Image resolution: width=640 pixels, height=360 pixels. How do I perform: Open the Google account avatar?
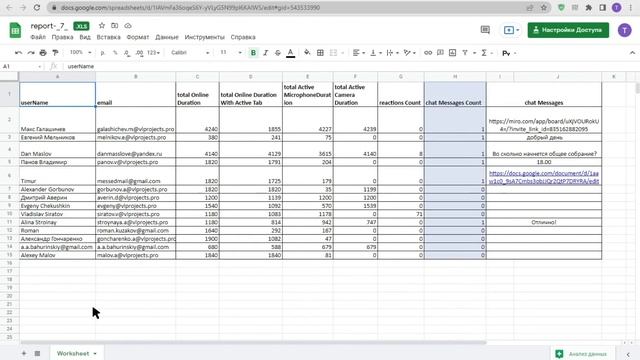(x=624, y=30)
